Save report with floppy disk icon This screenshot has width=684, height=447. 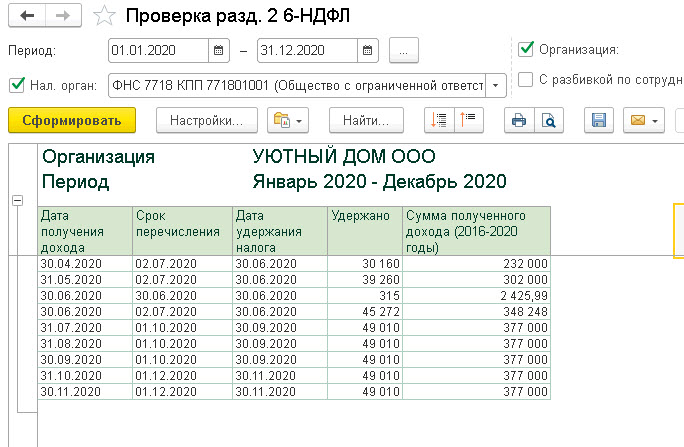(599, 120)
